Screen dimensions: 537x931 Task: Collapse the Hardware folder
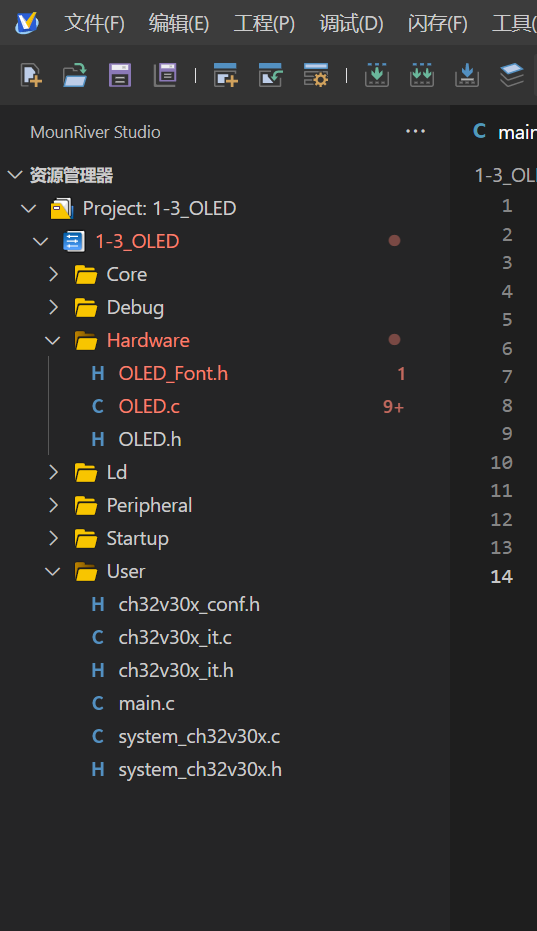point(53,340)
